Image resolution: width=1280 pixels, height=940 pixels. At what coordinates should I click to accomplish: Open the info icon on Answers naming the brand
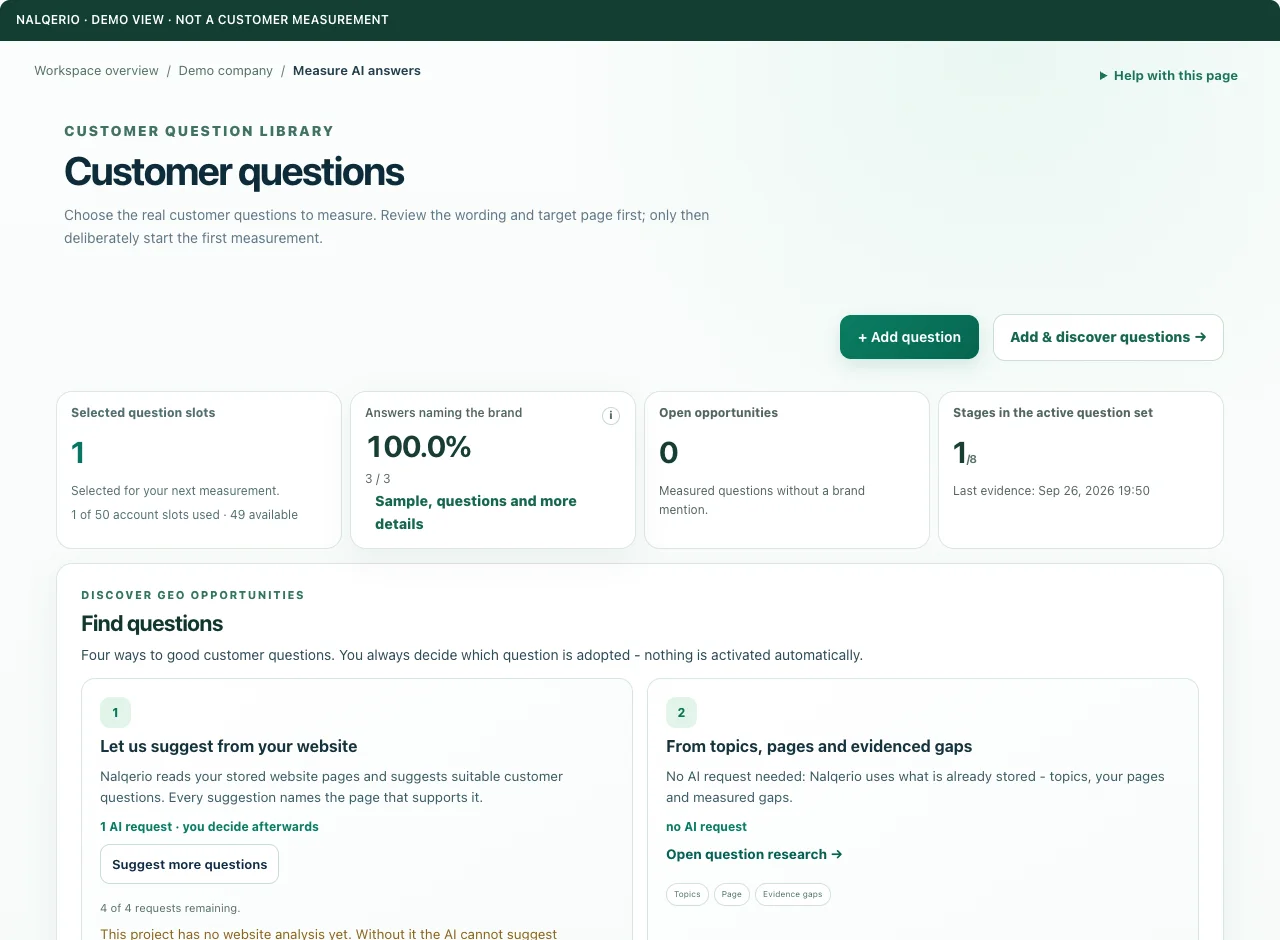coord(611,416)
